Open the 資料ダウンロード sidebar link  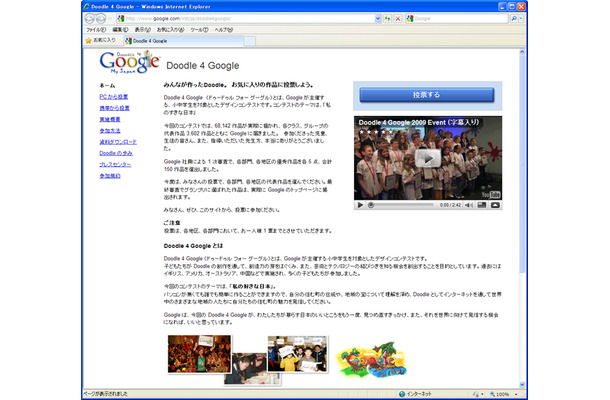pos(118,142)
